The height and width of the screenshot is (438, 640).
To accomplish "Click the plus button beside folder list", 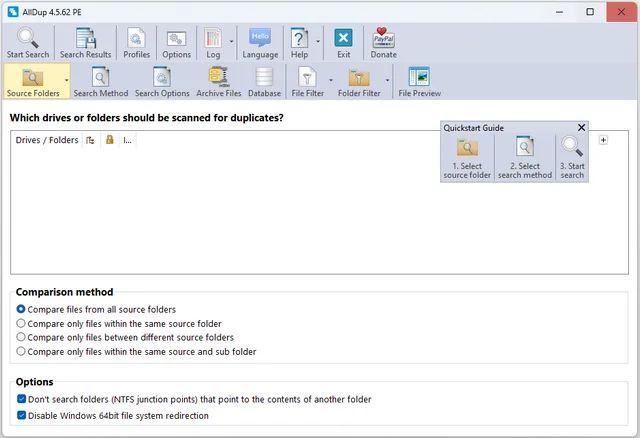I will tap(603, 140).
